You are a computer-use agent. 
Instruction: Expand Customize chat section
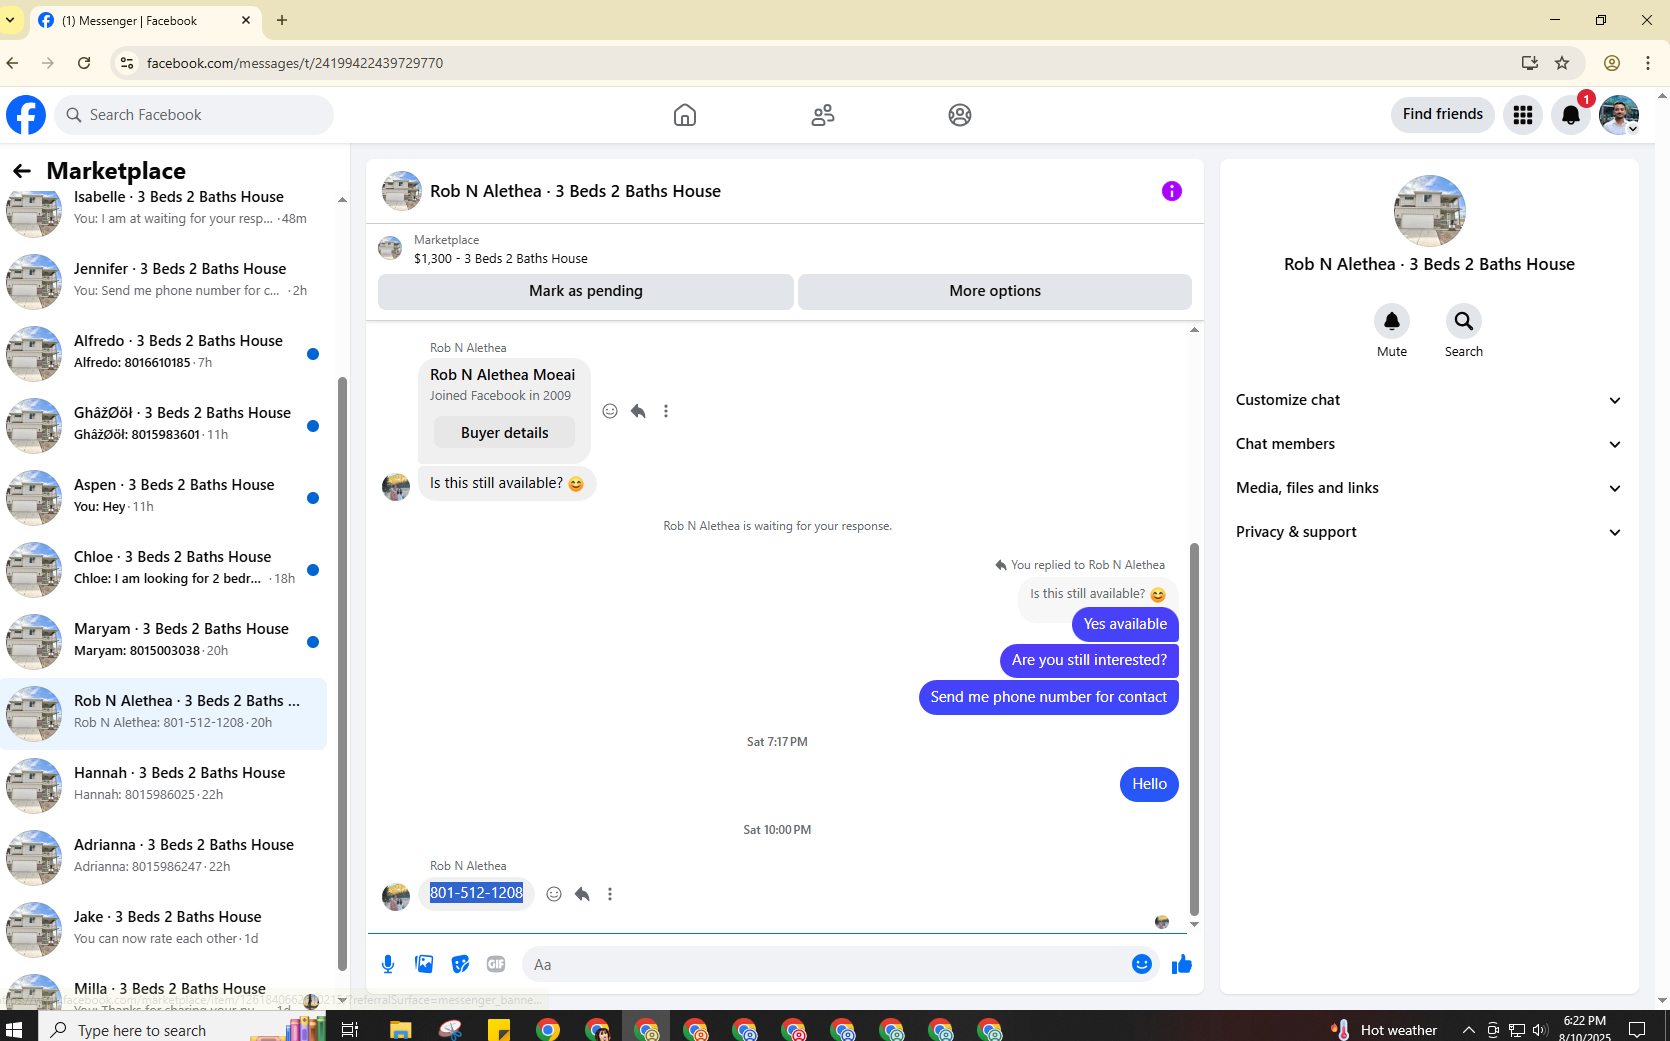pyautogui.click(x=1429, y=400)
